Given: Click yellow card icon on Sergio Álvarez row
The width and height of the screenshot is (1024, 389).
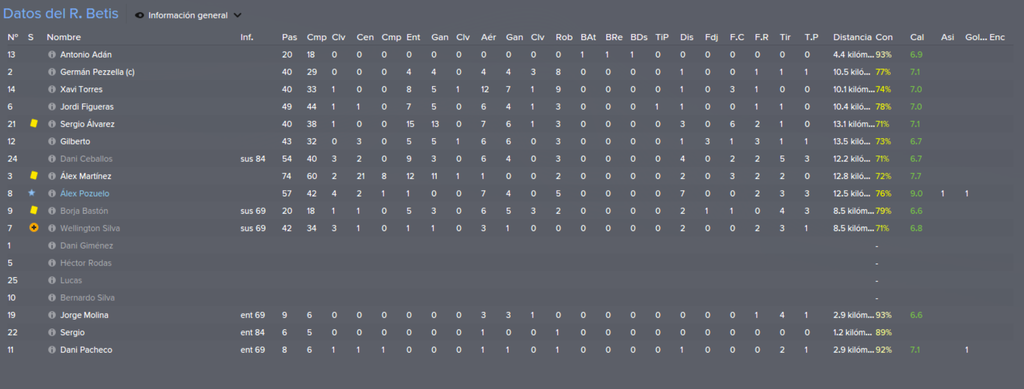Looking at the screenshot, I should coord(34,123).
